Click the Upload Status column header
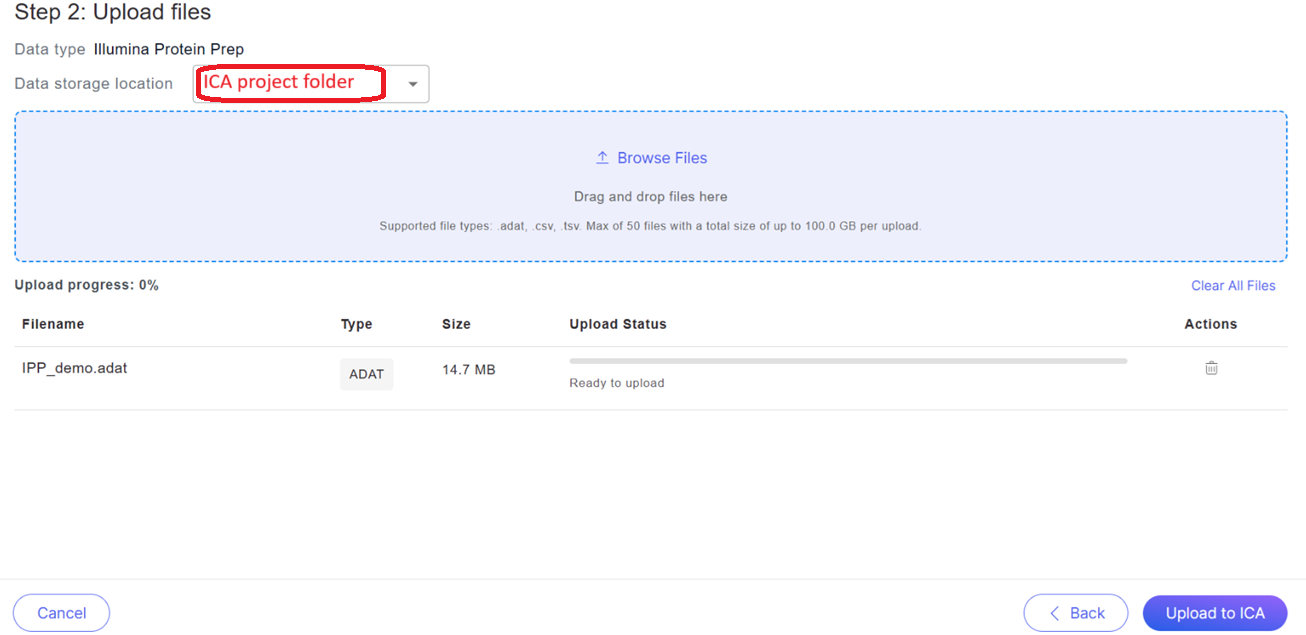Viewport: 1306px width, 635px height. tap(617, 324)
